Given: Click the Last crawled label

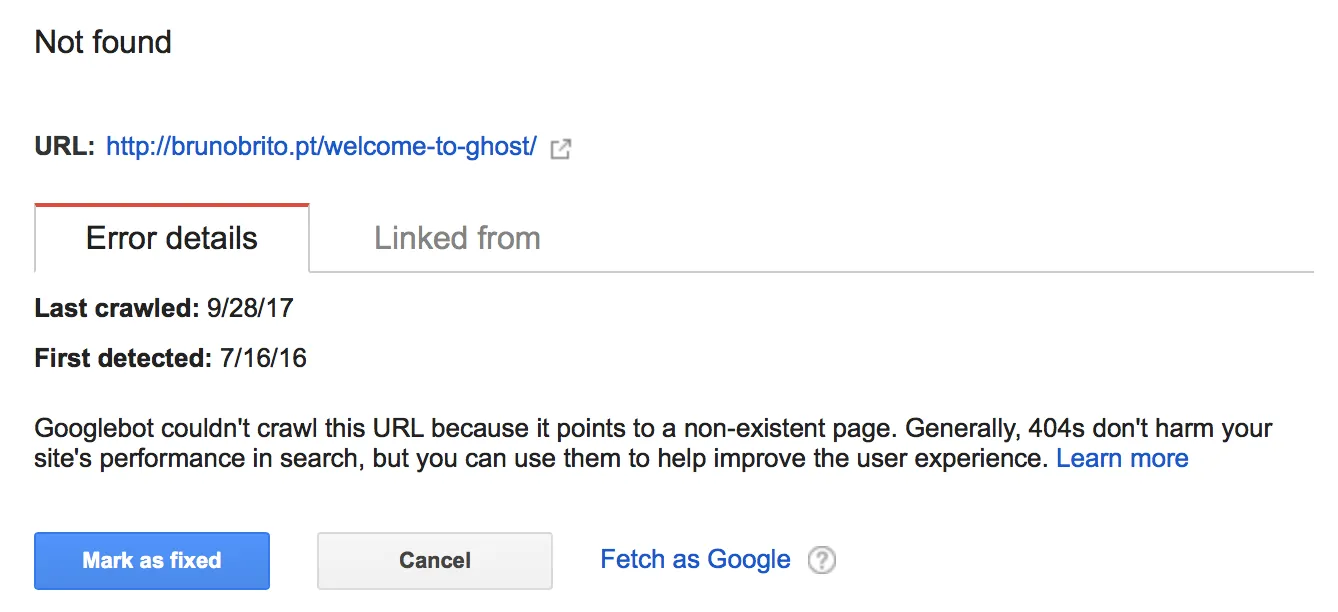Looking at the screenshot, I should coord(118,308).
